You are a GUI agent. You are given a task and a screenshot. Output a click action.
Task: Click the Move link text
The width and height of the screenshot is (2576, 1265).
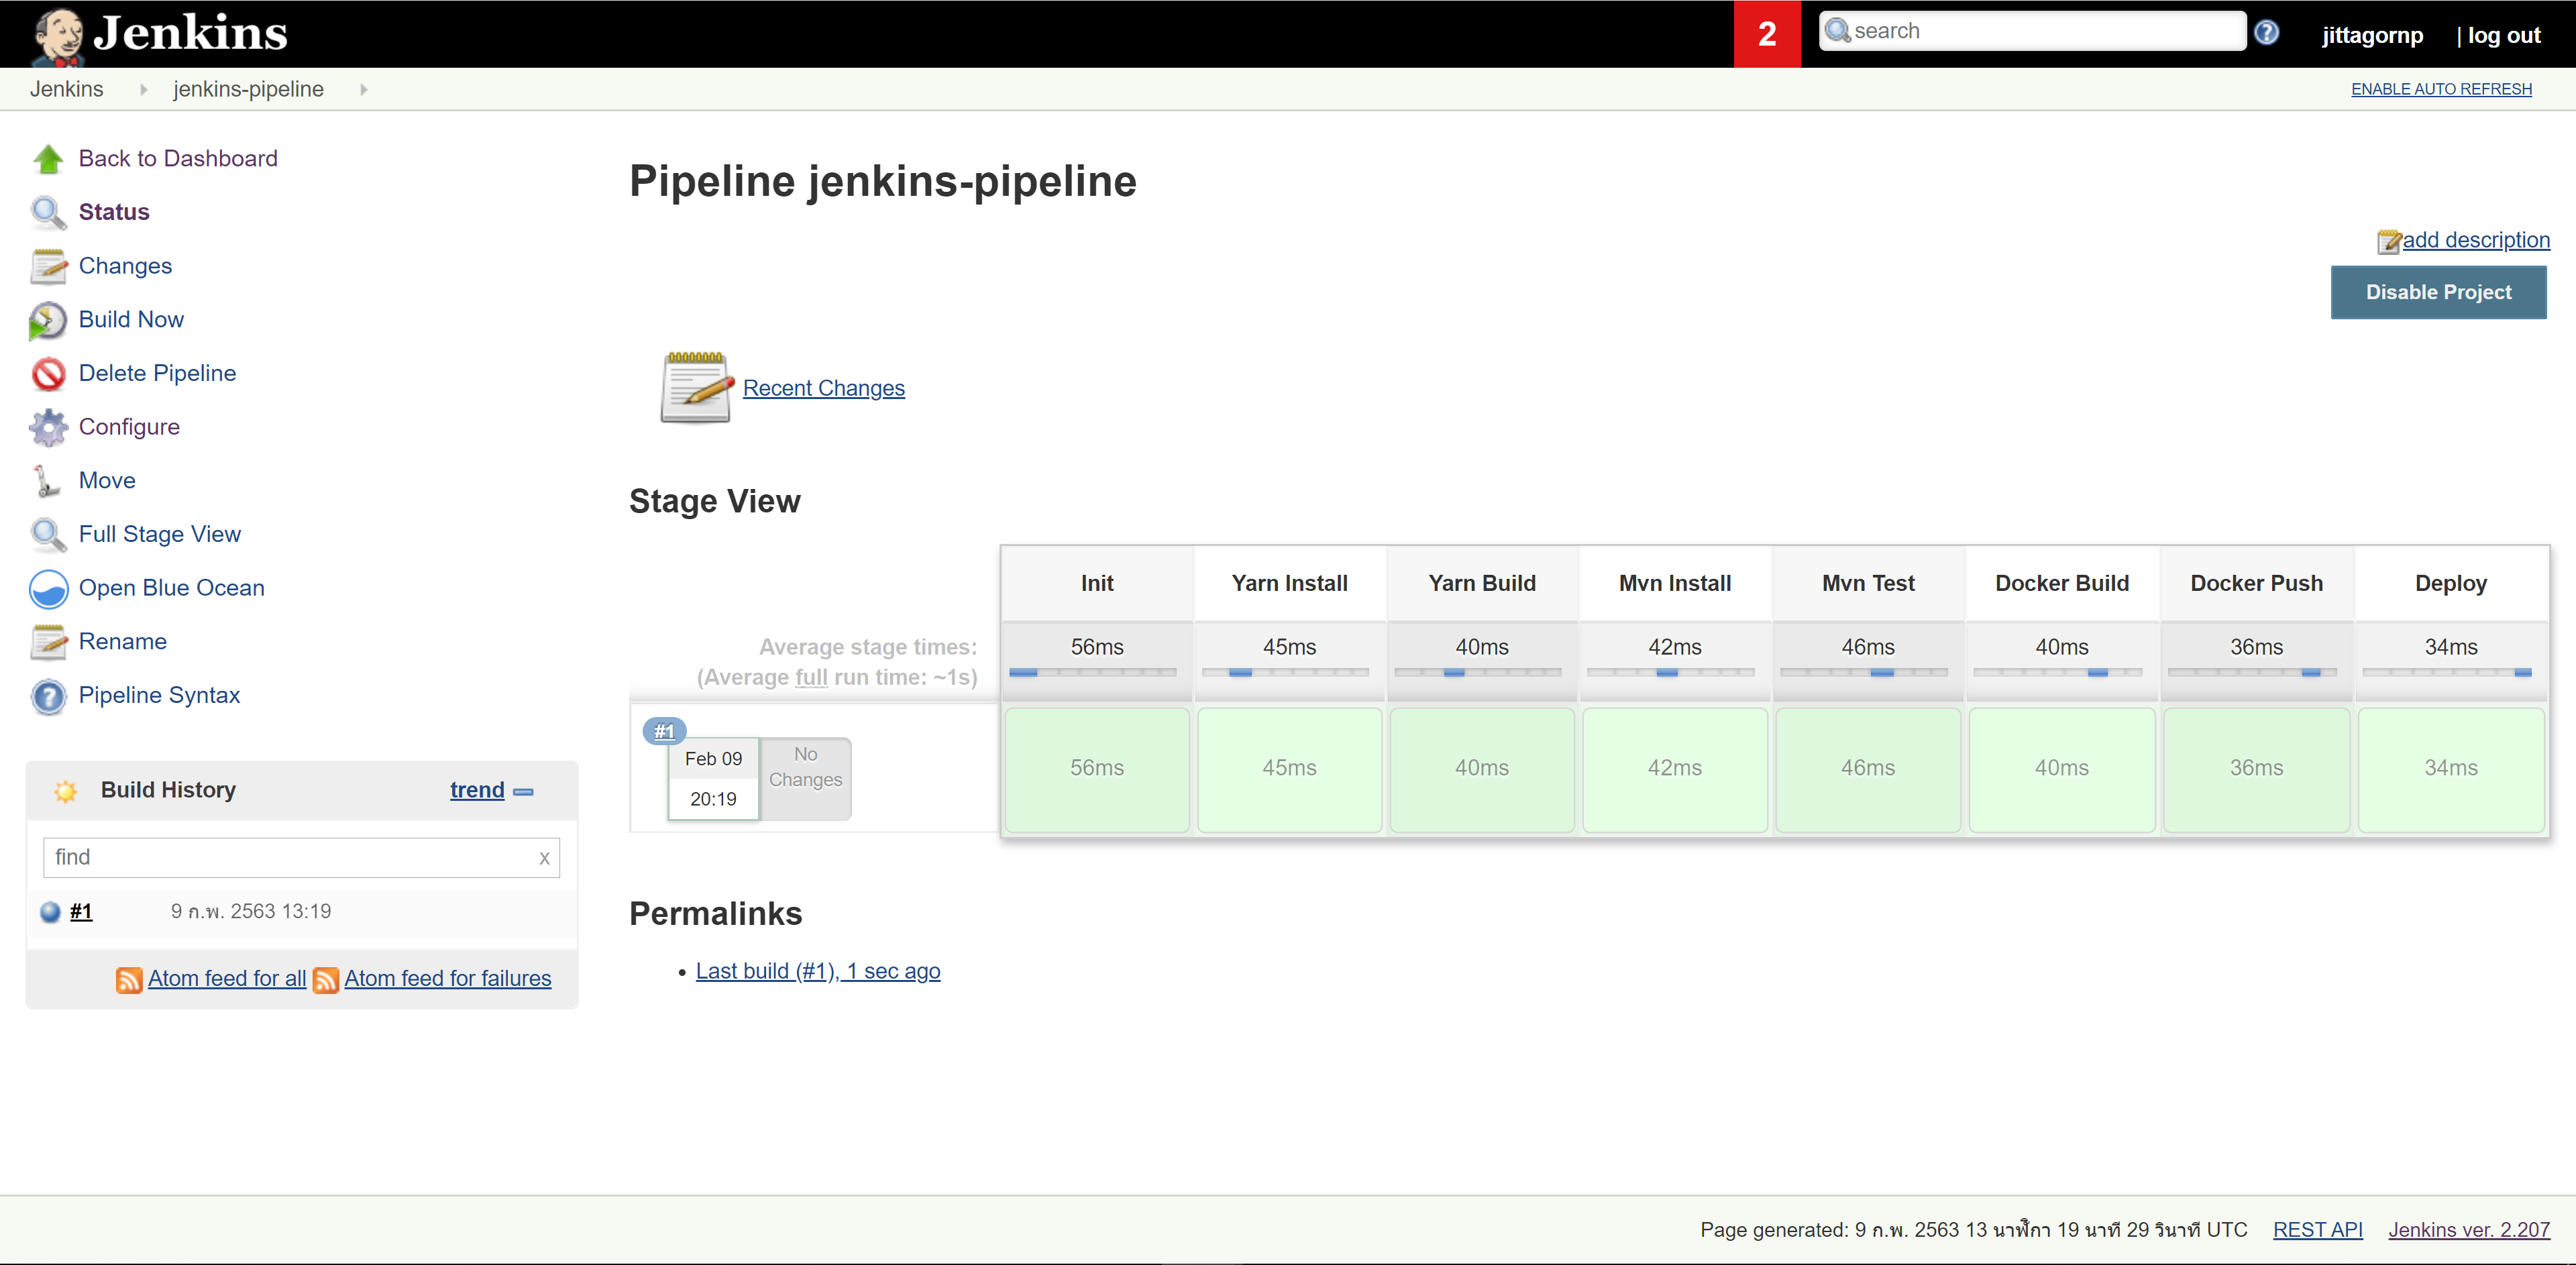[107, 481]
